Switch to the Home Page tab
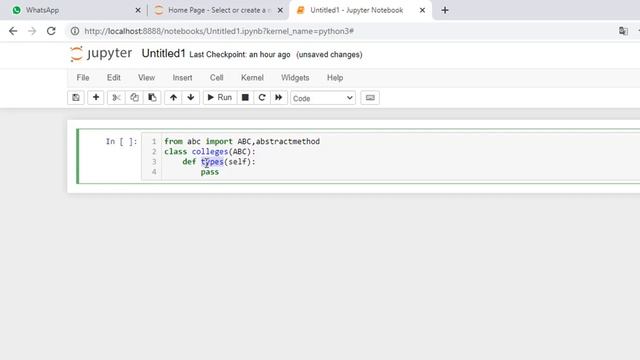 point(219,10)
